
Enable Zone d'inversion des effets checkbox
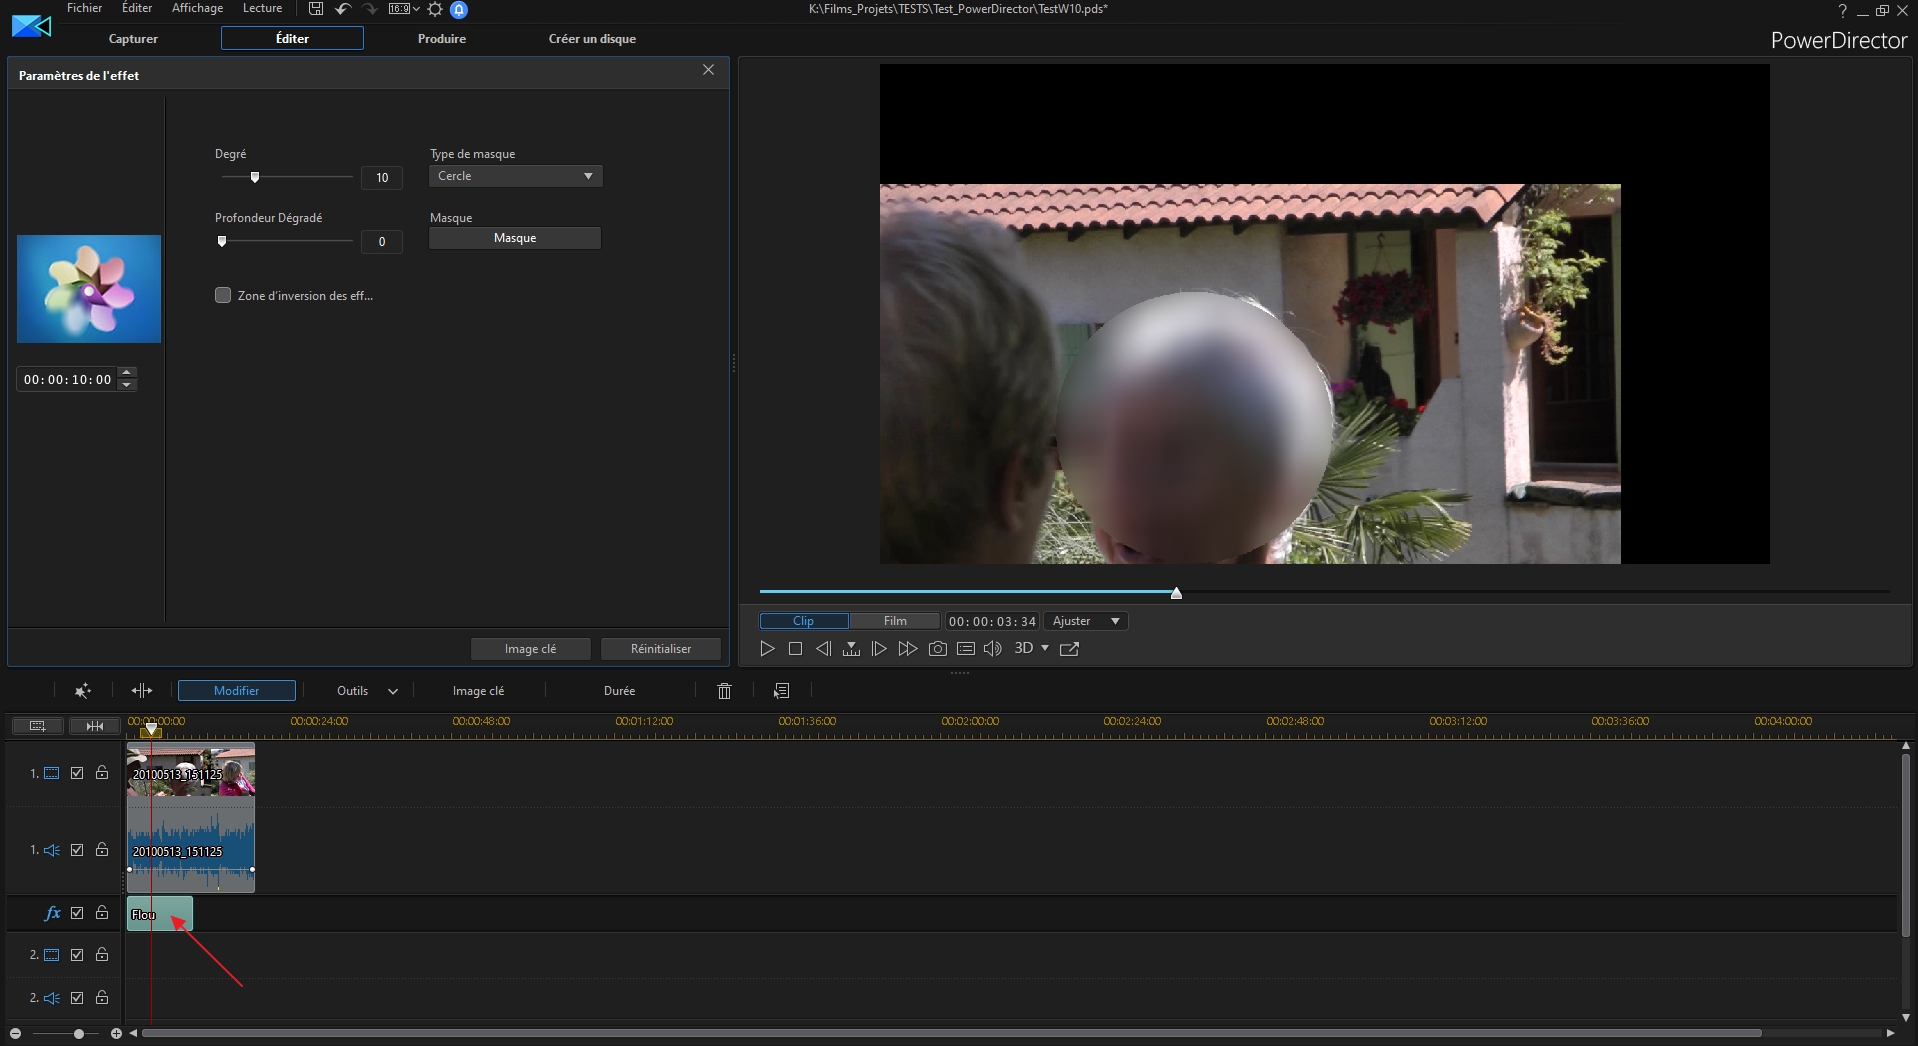tap(223, 295)
